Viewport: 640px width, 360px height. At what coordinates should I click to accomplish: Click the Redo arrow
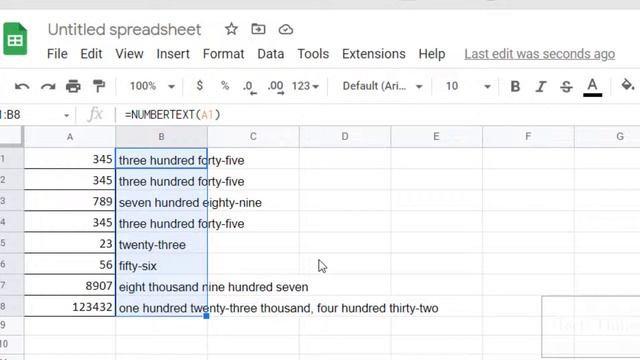[48, 87]
